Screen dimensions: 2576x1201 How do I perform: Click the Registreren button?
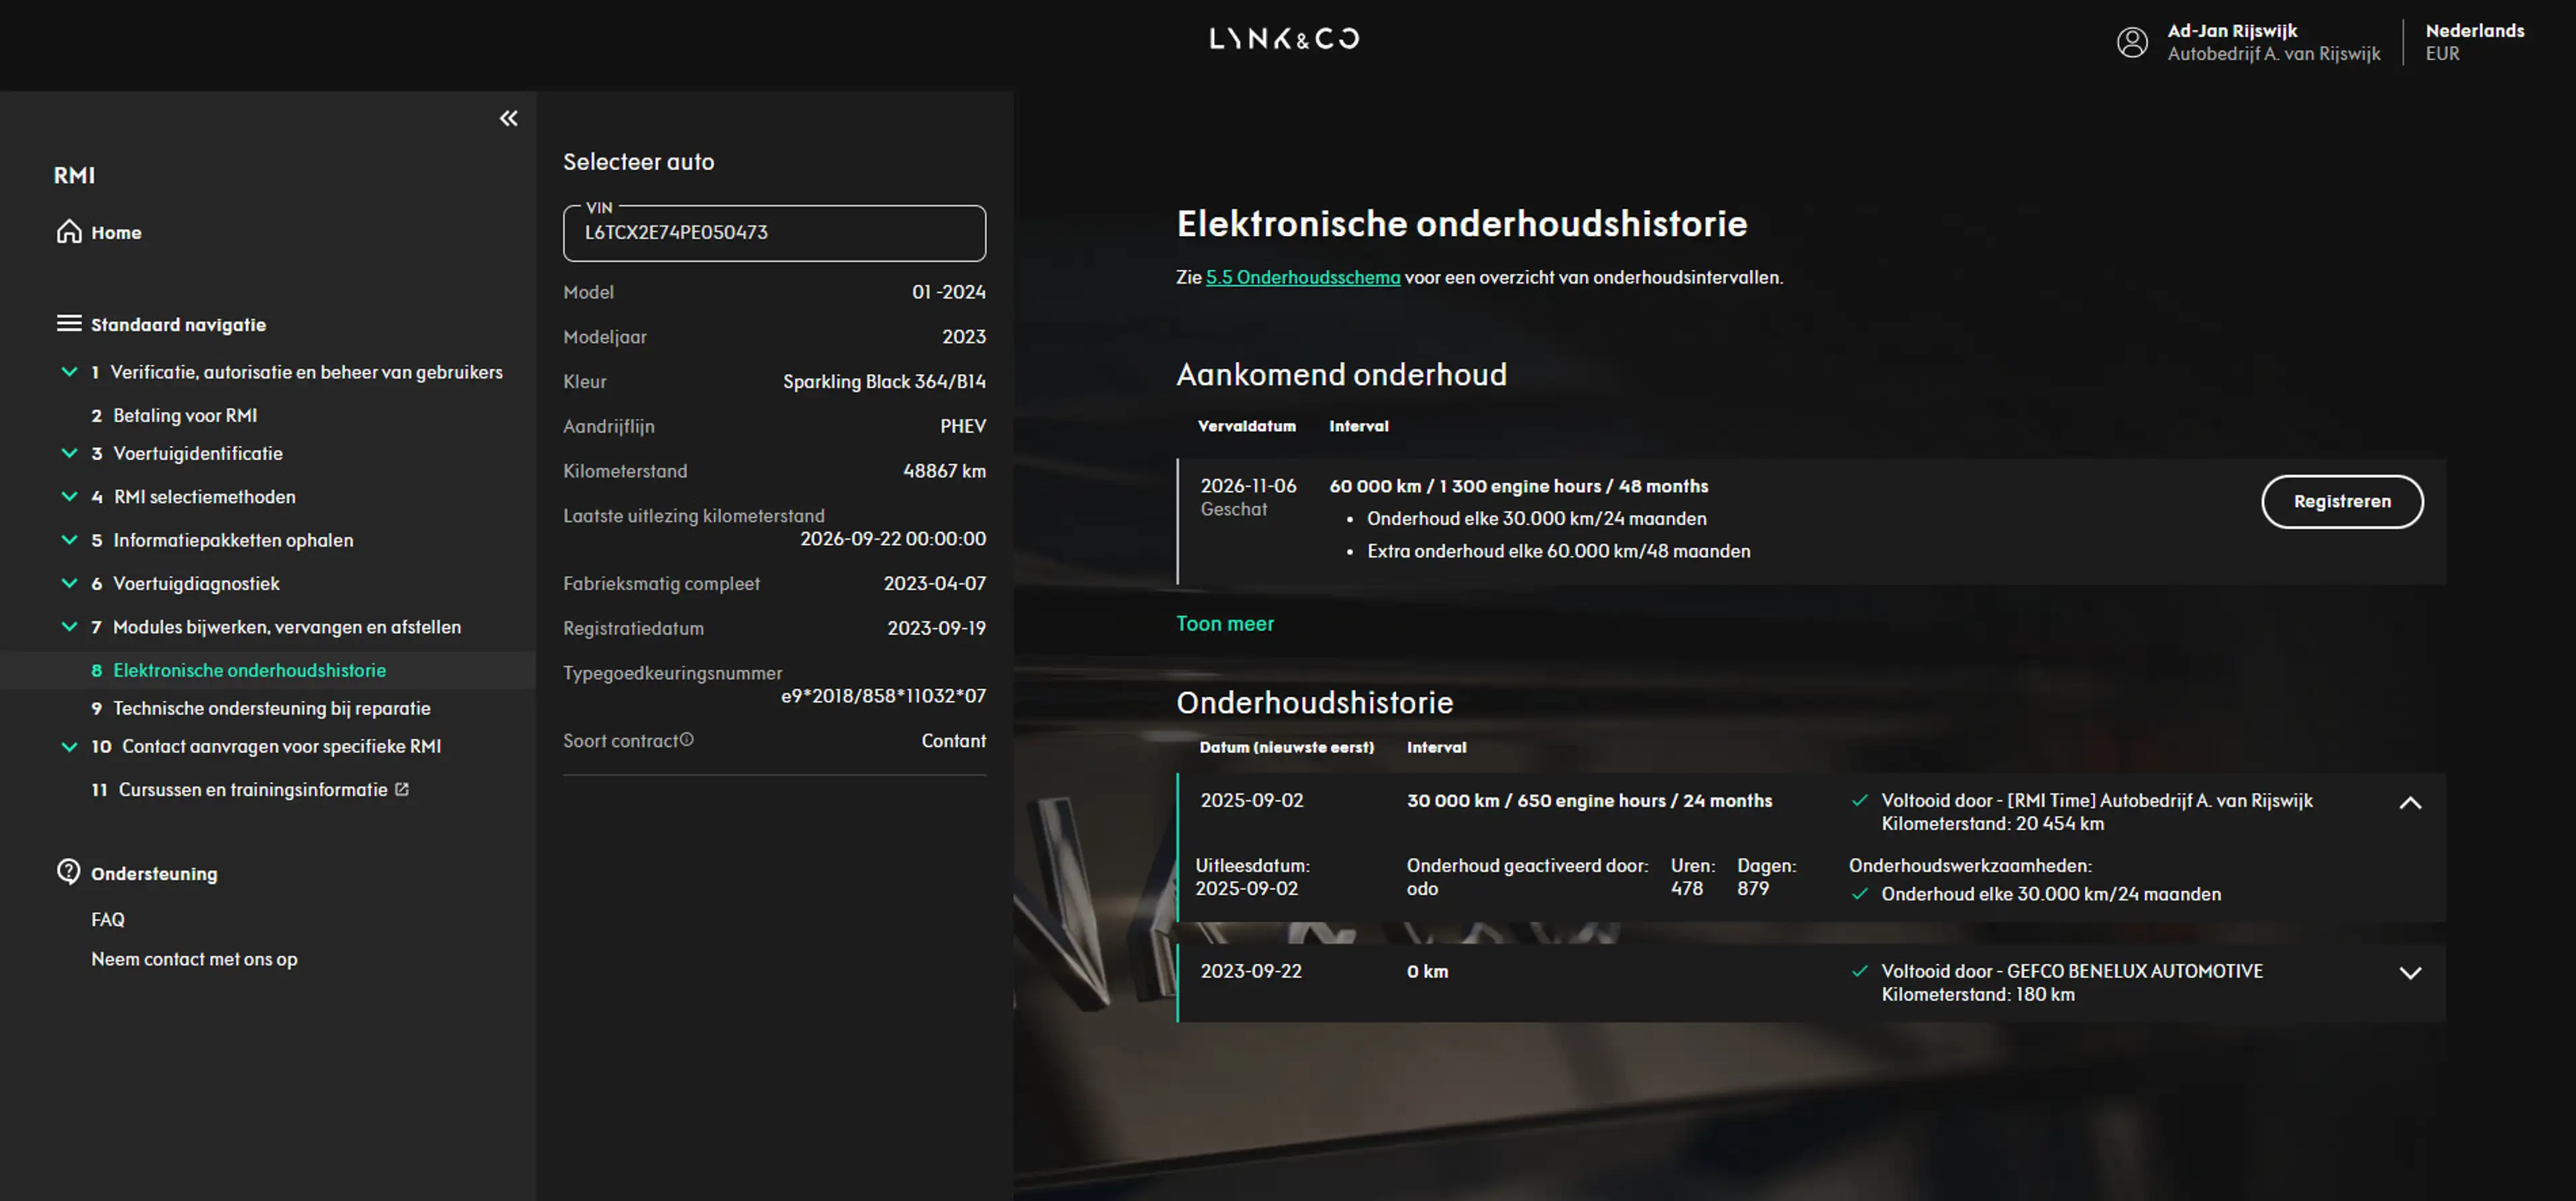tap(2342, 501)
